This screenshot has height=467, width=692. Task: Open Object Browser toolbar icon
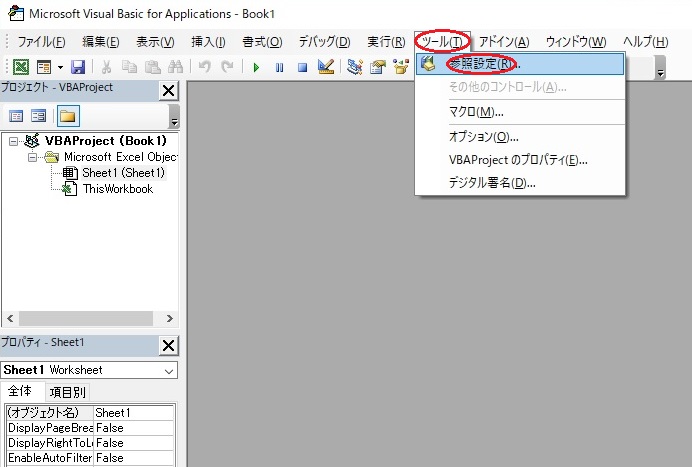[x=401, y=67]
